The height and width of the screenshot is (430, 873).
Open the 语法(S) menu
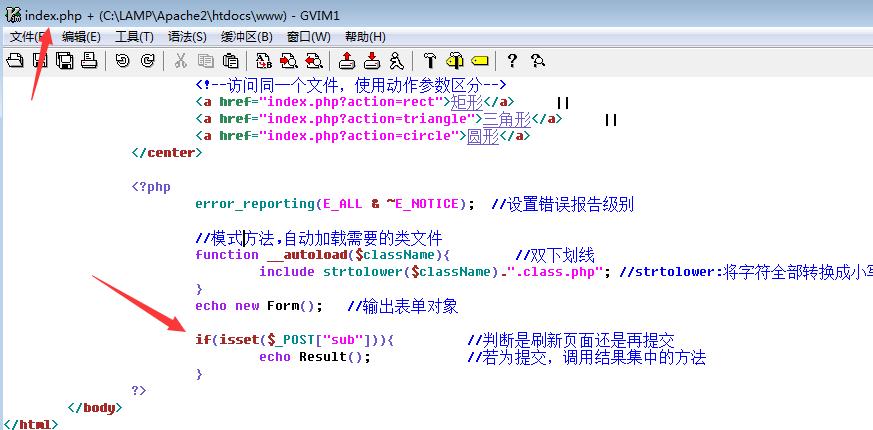click(187, 37)
